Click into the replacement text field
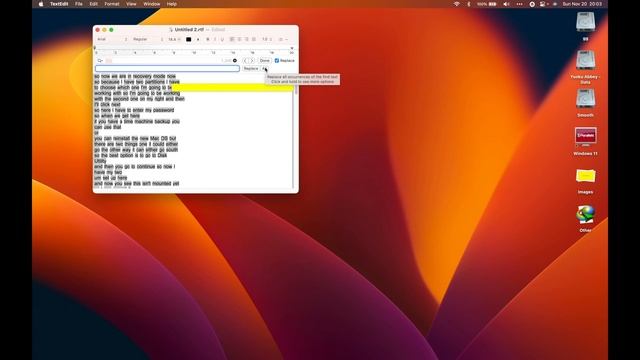Viewport: 640px width, 360px height. [167, 69]
